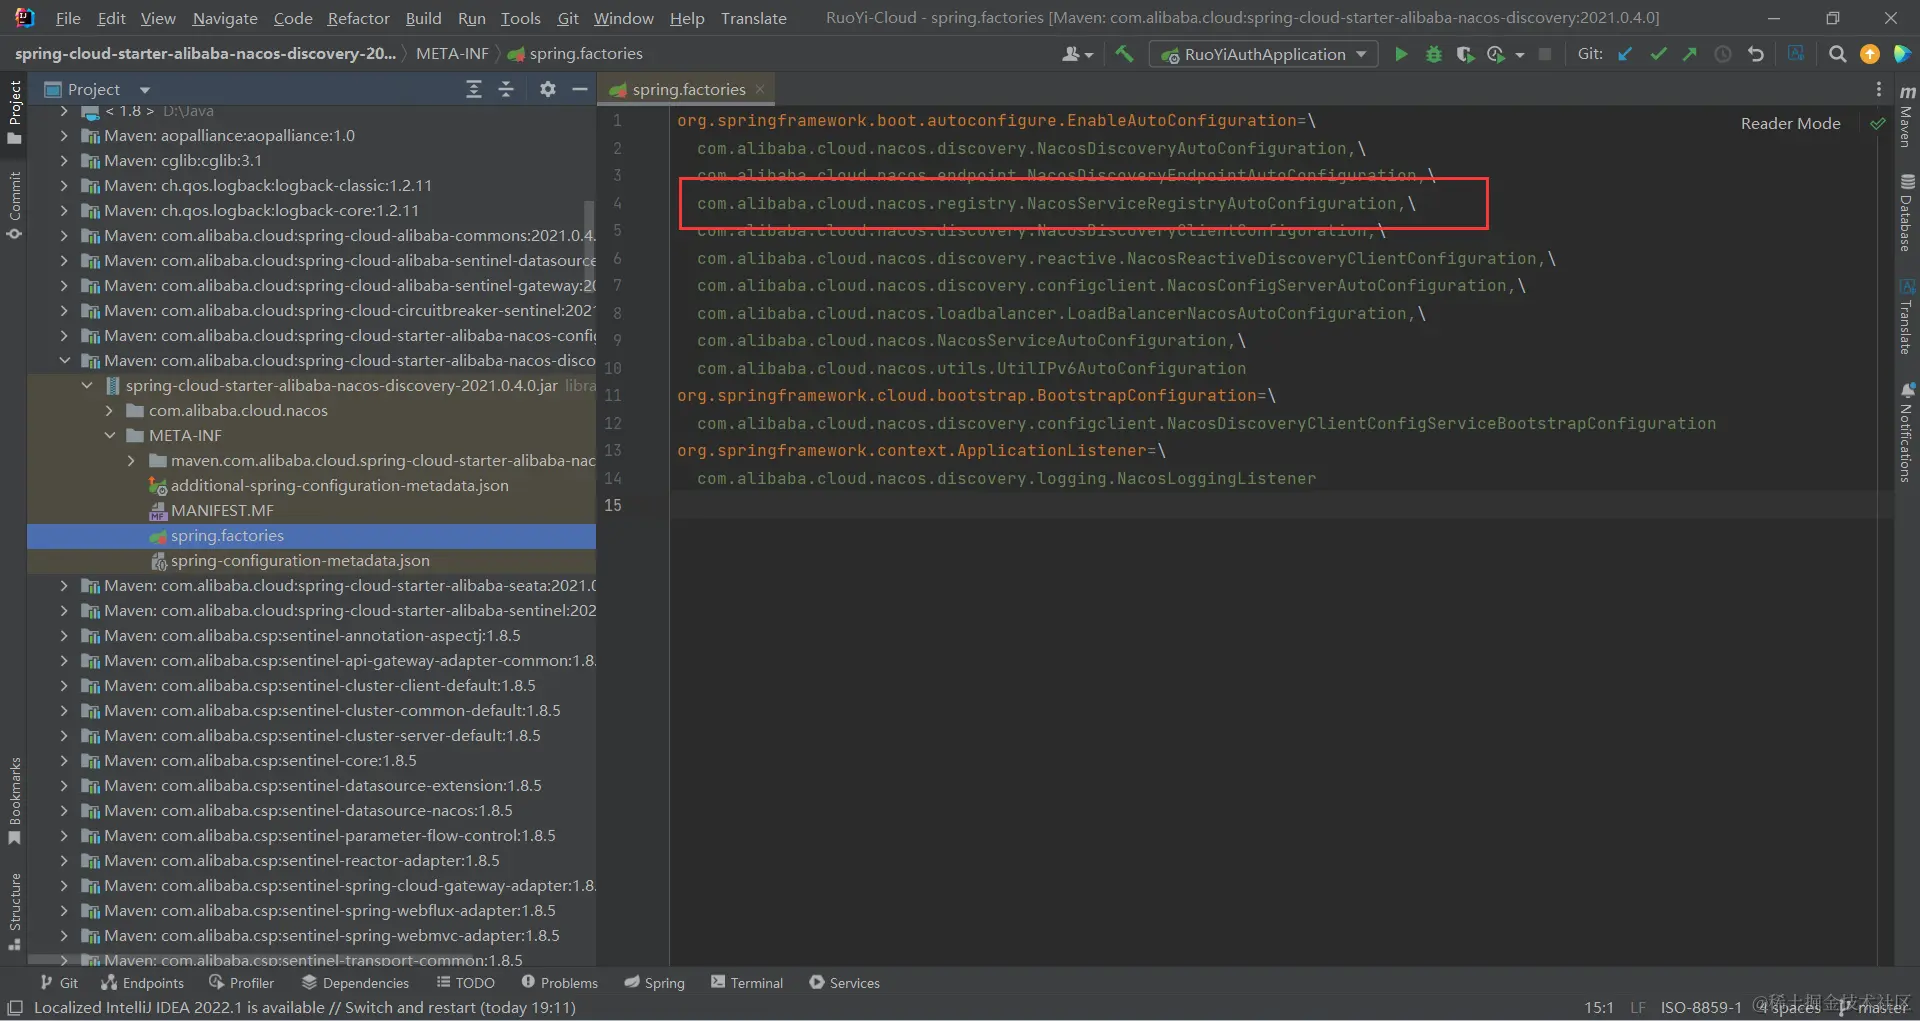Run RuoYiAuthApplication with the green play button

pyautogui.click(x=1401, y=55)
